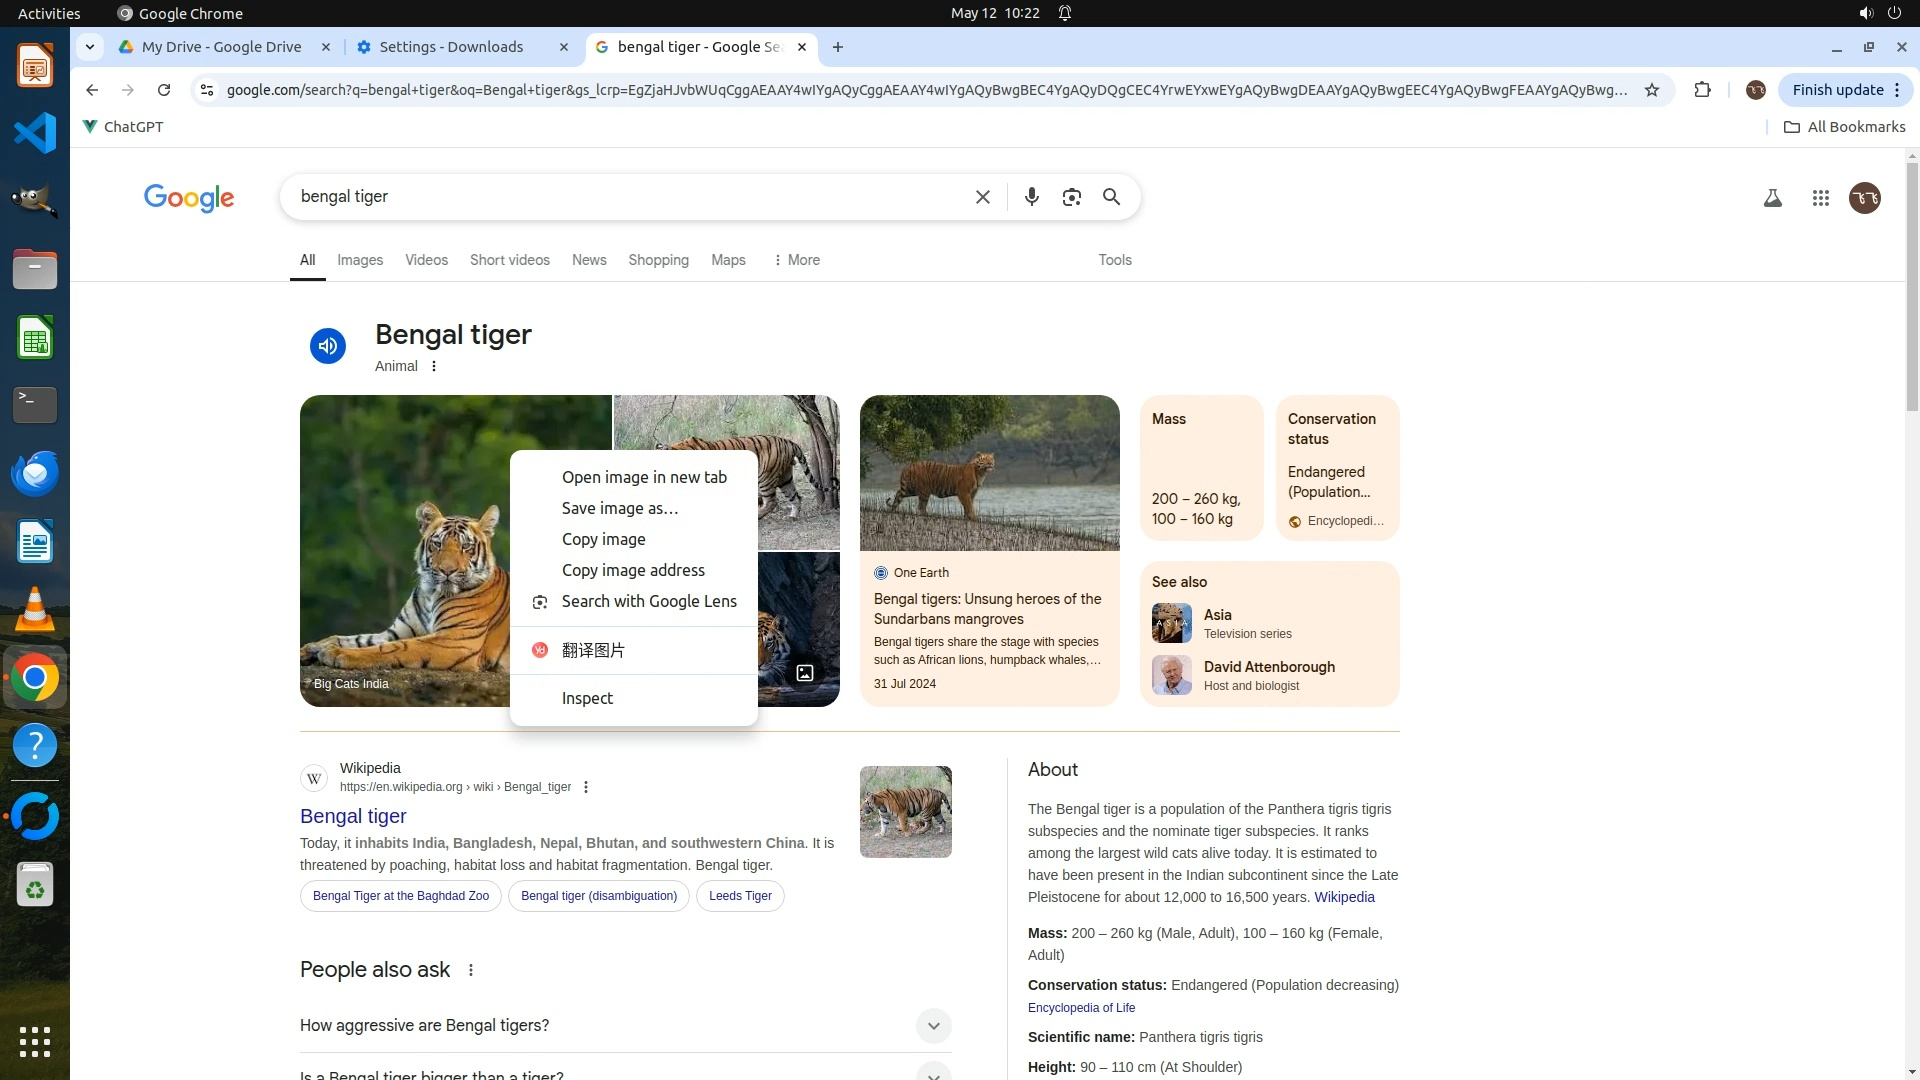
Task: Open Chrome extensions puzzle icon
Action: coord(1702,90)
